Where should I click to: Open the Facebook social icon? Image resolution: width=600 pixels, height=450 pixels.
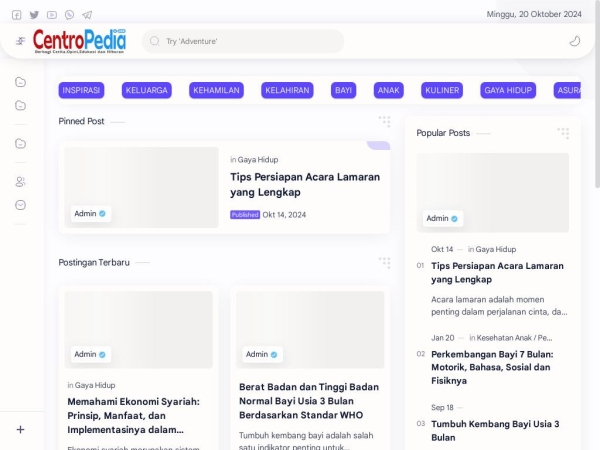[16, 15]
